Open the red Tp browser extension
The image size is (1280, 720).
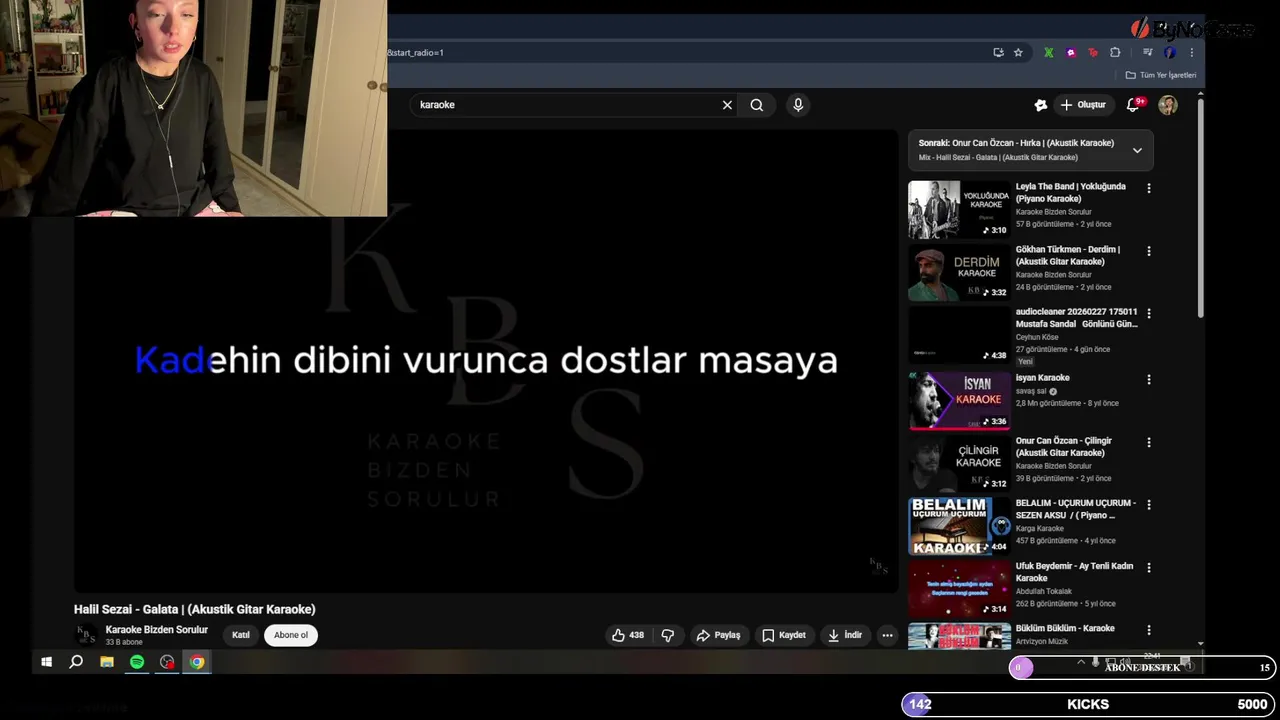(1093, 53)
